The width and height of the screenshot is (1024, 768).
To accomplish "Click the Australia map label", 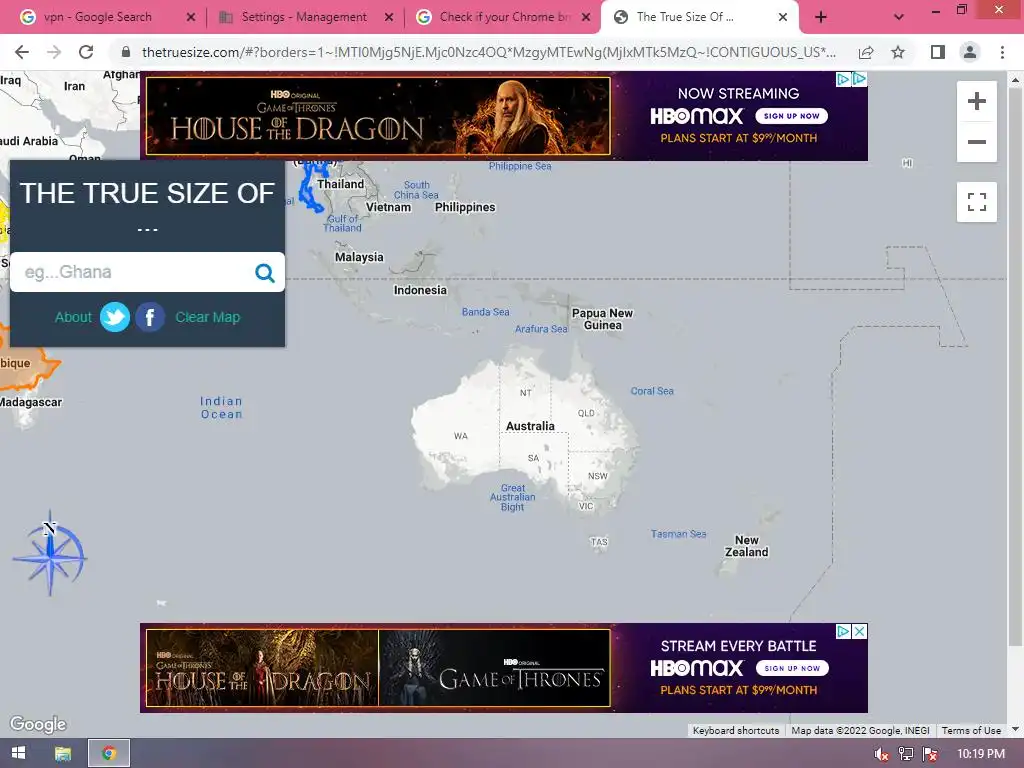I will tap(530, 426).
